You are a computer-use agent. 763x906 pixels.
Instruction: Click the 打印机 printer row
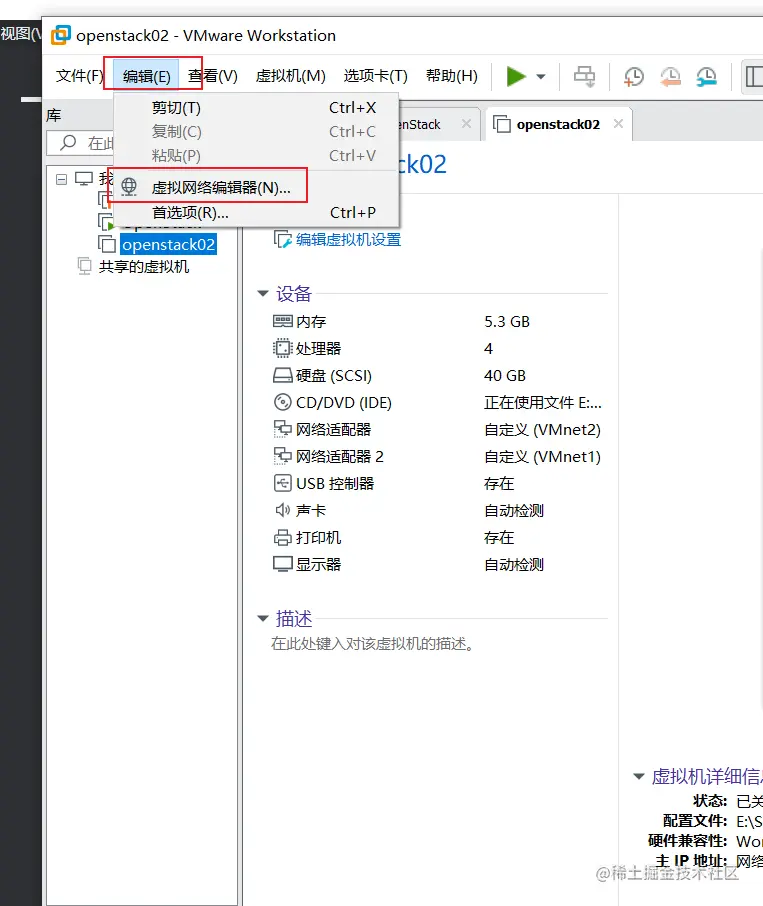[437, 537]
